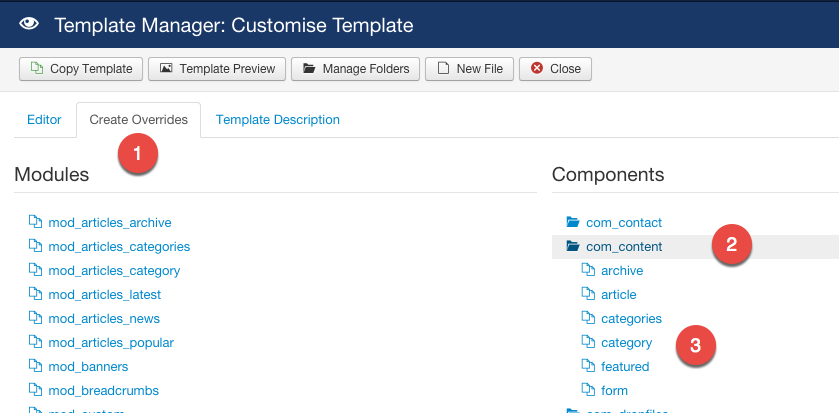
Task: Click the copy icon beside mod_articles_category
Action: [x=35, y=270]
